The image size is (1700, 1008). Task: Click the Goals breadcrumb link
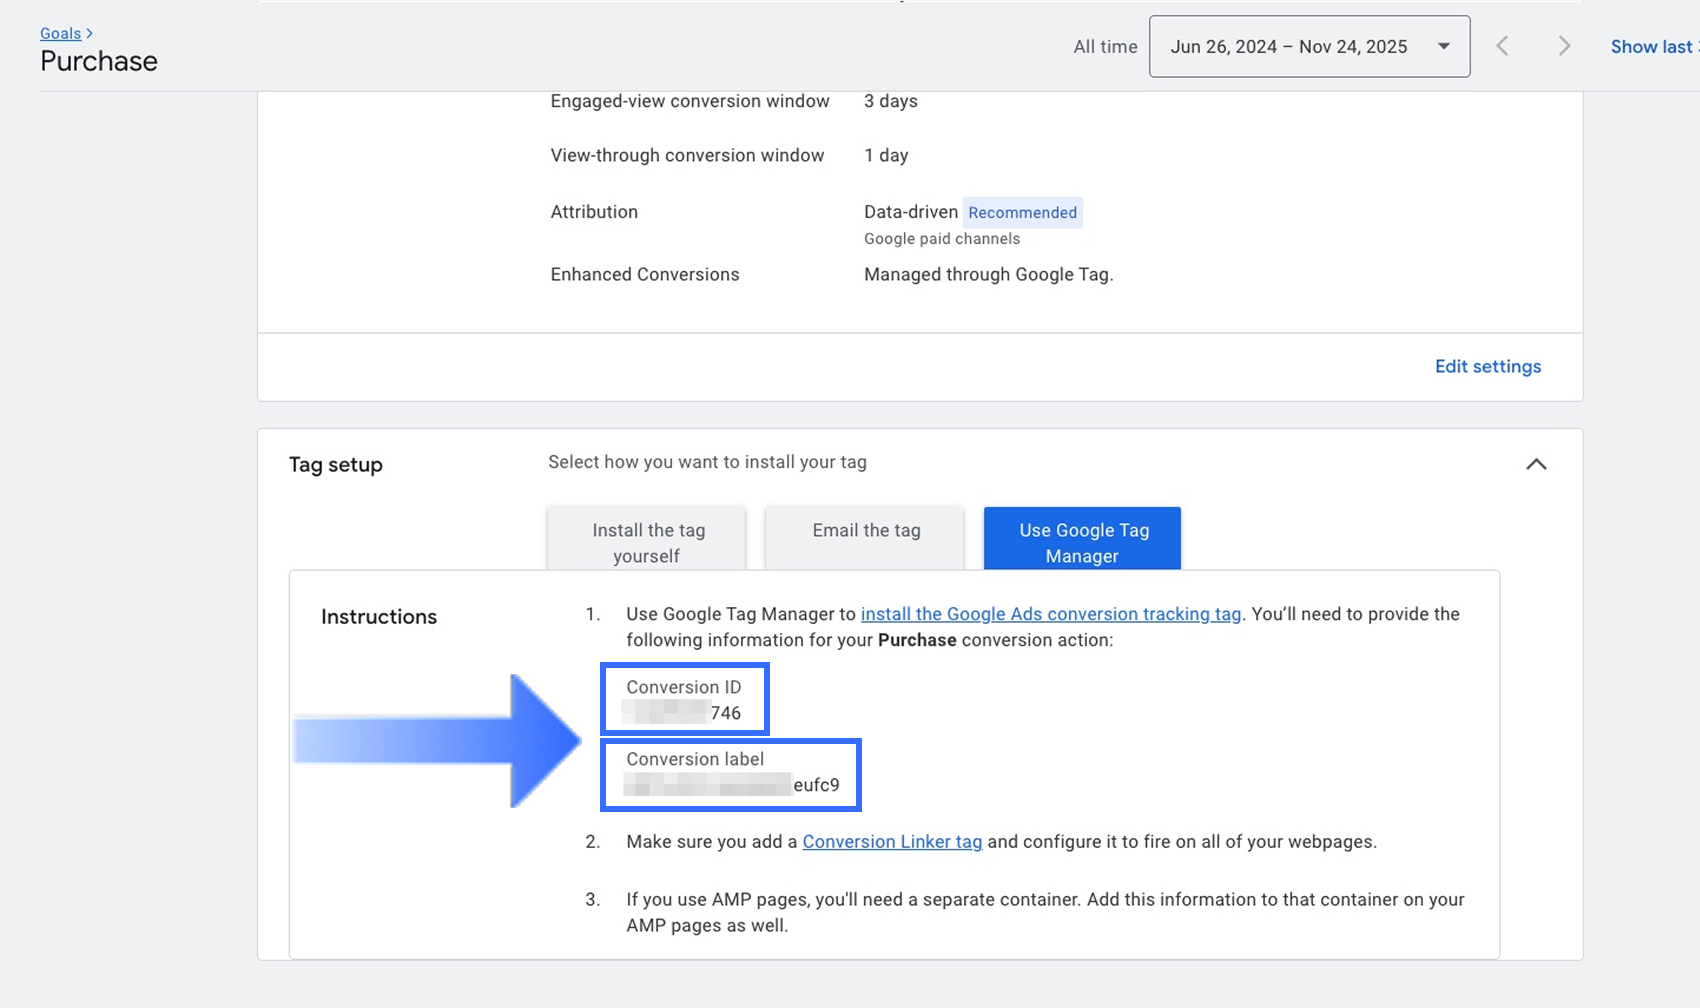coord(60,34)
